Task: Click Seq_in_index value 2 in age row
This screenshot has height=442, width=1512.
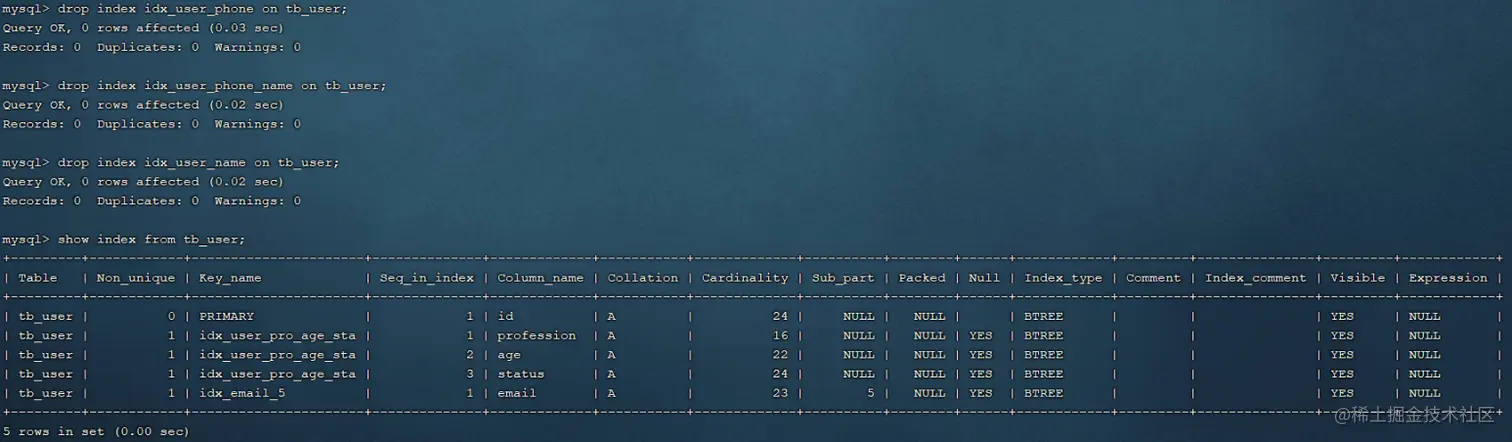Action: [x=470, y=354]
